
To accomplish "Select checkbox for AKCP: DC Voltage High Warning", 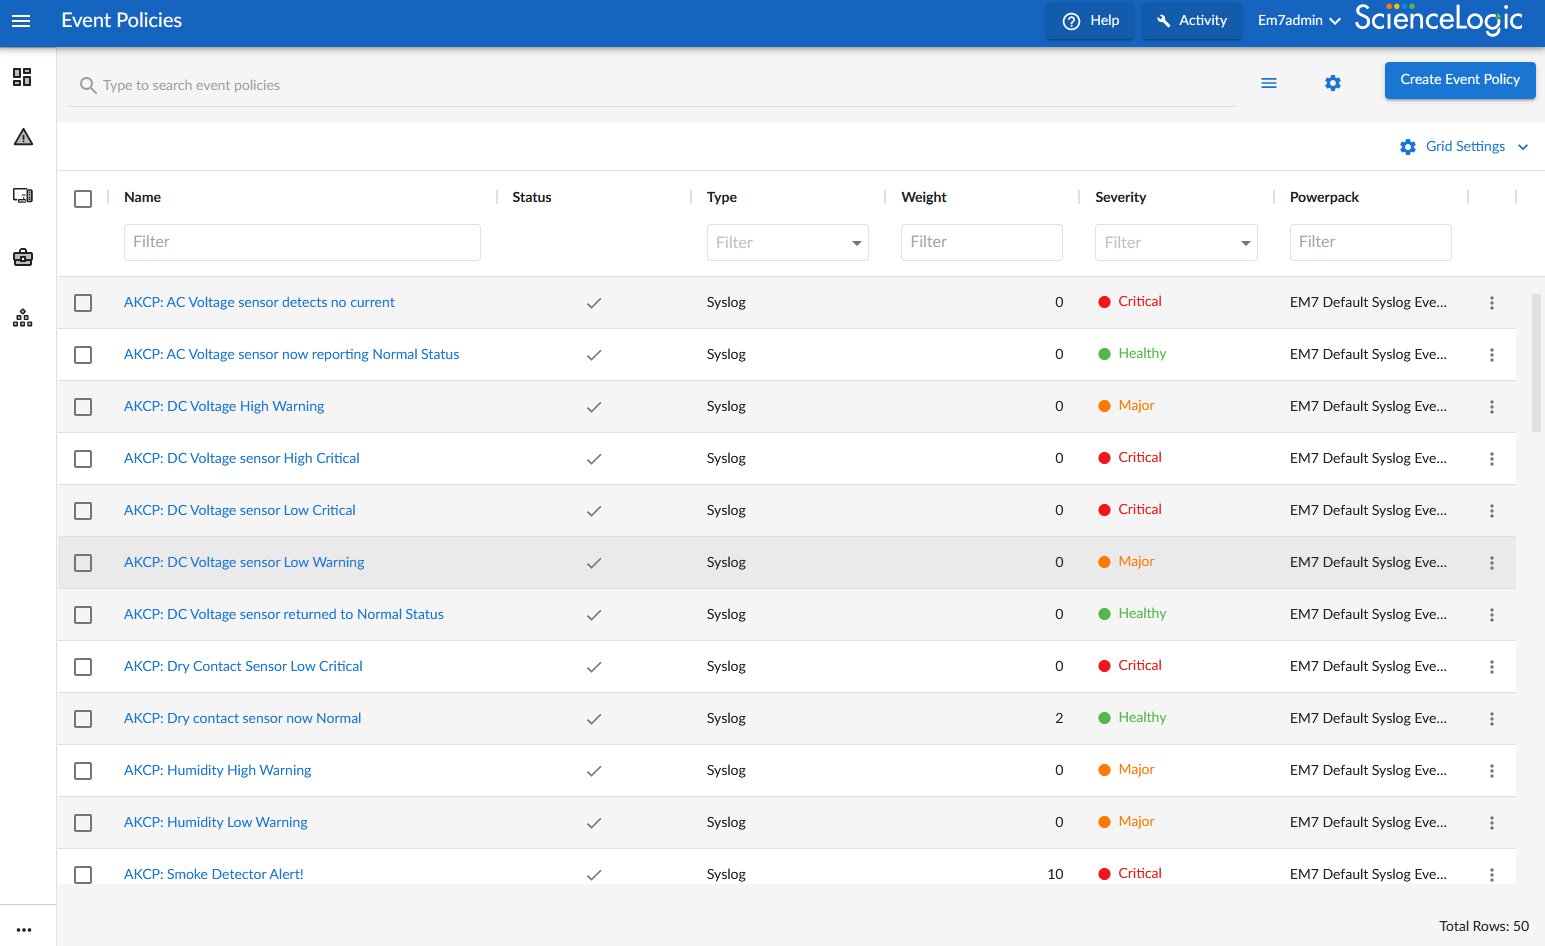I will tap(83, 407).
